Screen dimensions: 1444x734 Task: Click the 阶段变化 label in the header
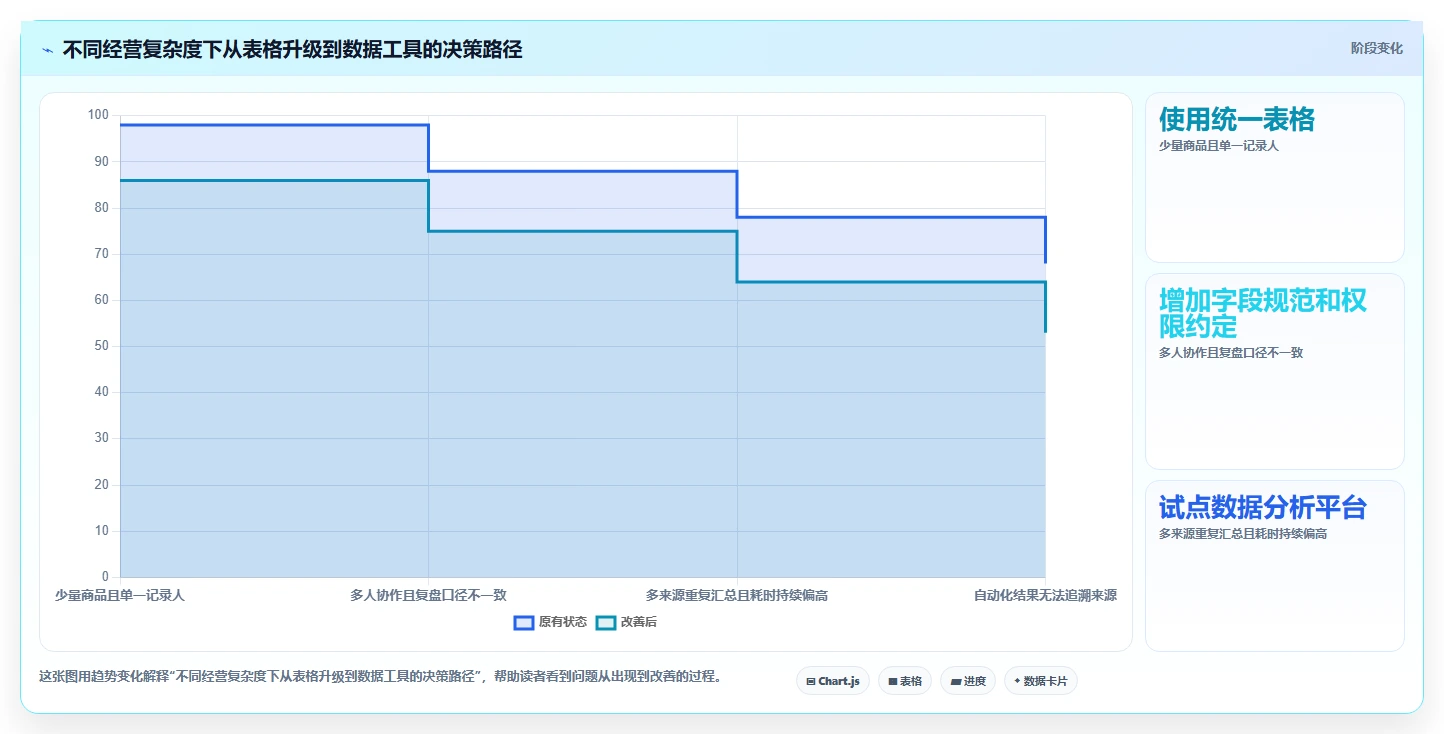tap(1377, 48)
